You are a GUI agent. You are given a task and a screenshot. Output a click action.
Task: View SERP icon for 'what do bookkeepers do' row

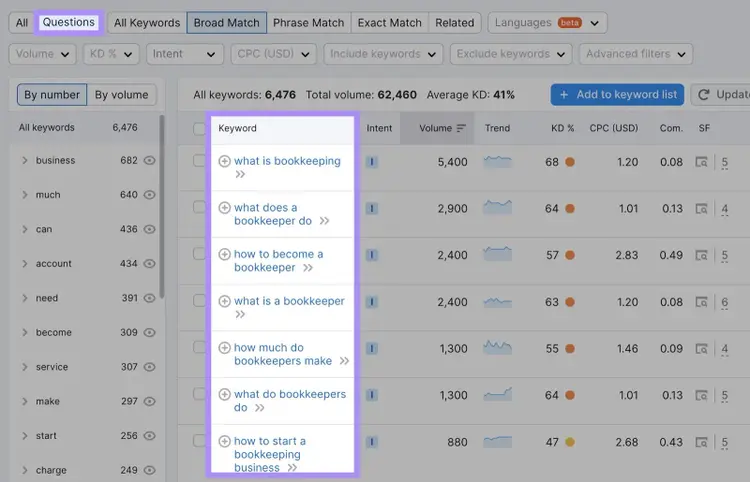pyautogui.click(x=701, y=395)
